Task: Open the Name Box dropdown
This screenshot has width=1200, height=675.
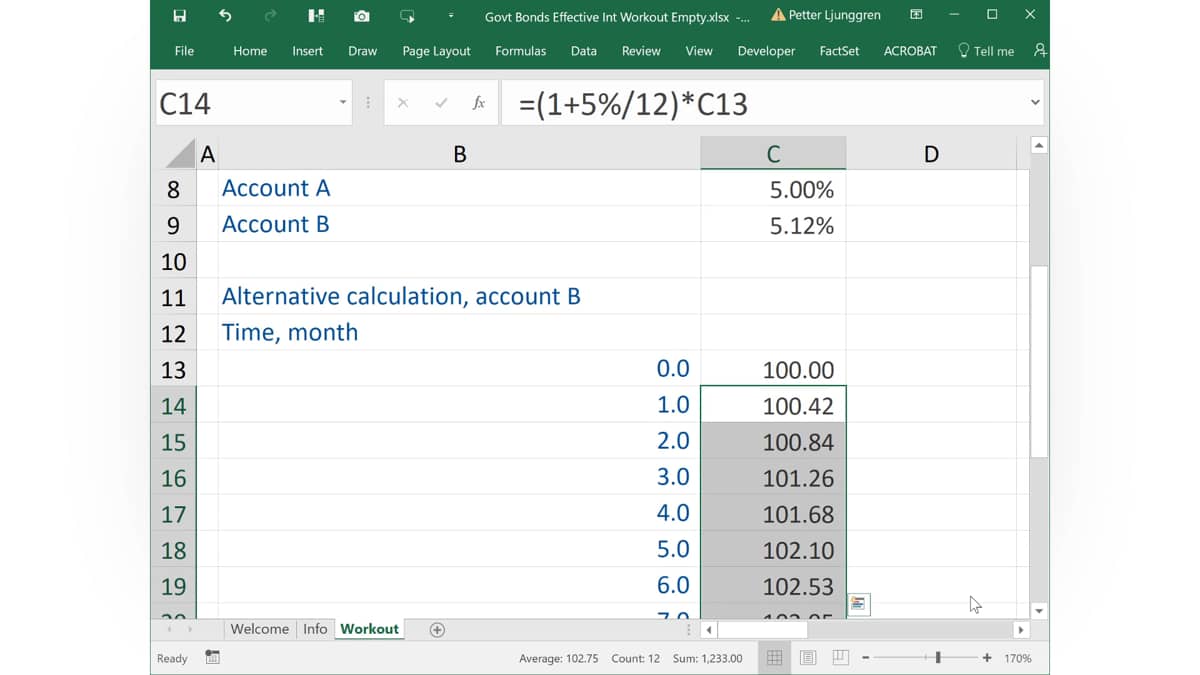Action: coord(342,102)
